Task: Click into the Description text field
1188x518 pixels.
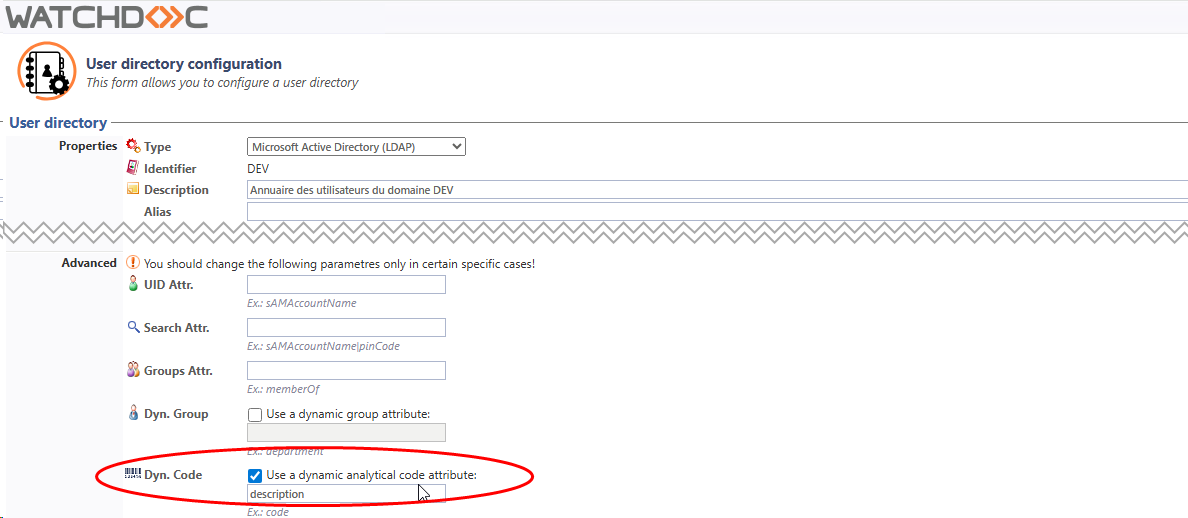Action: 717,190
